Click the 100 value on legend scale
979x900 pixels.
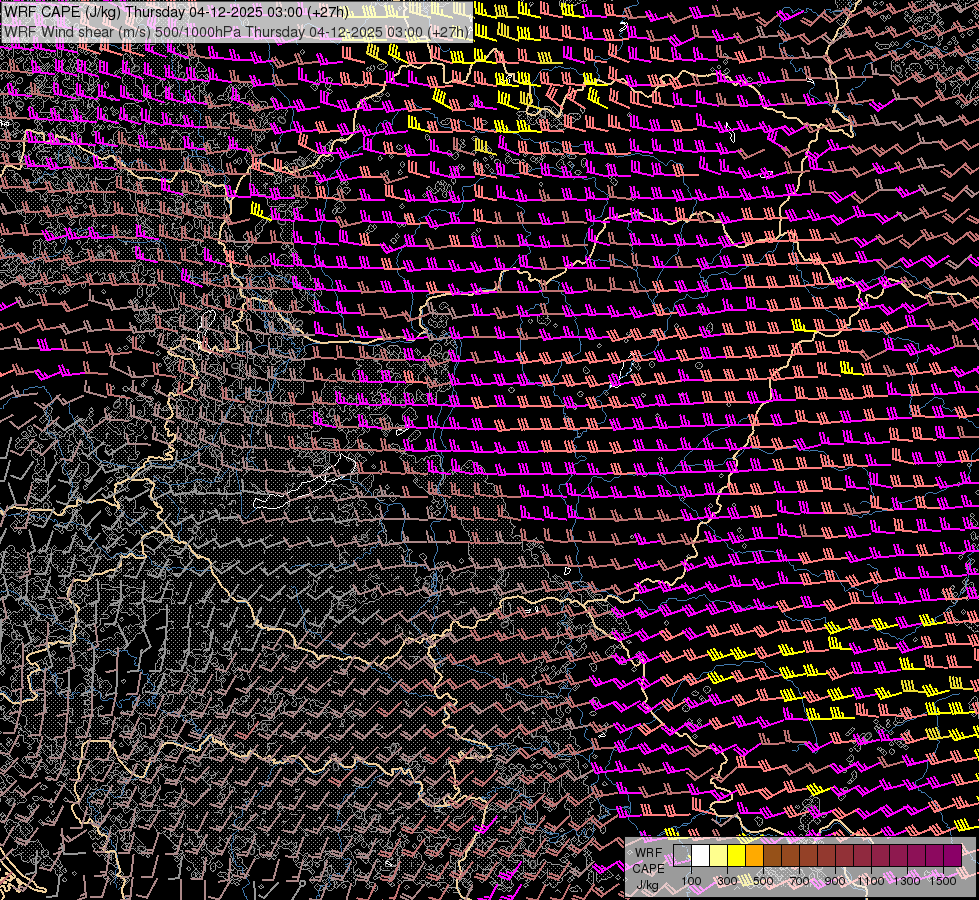click(x=691, y=881)
